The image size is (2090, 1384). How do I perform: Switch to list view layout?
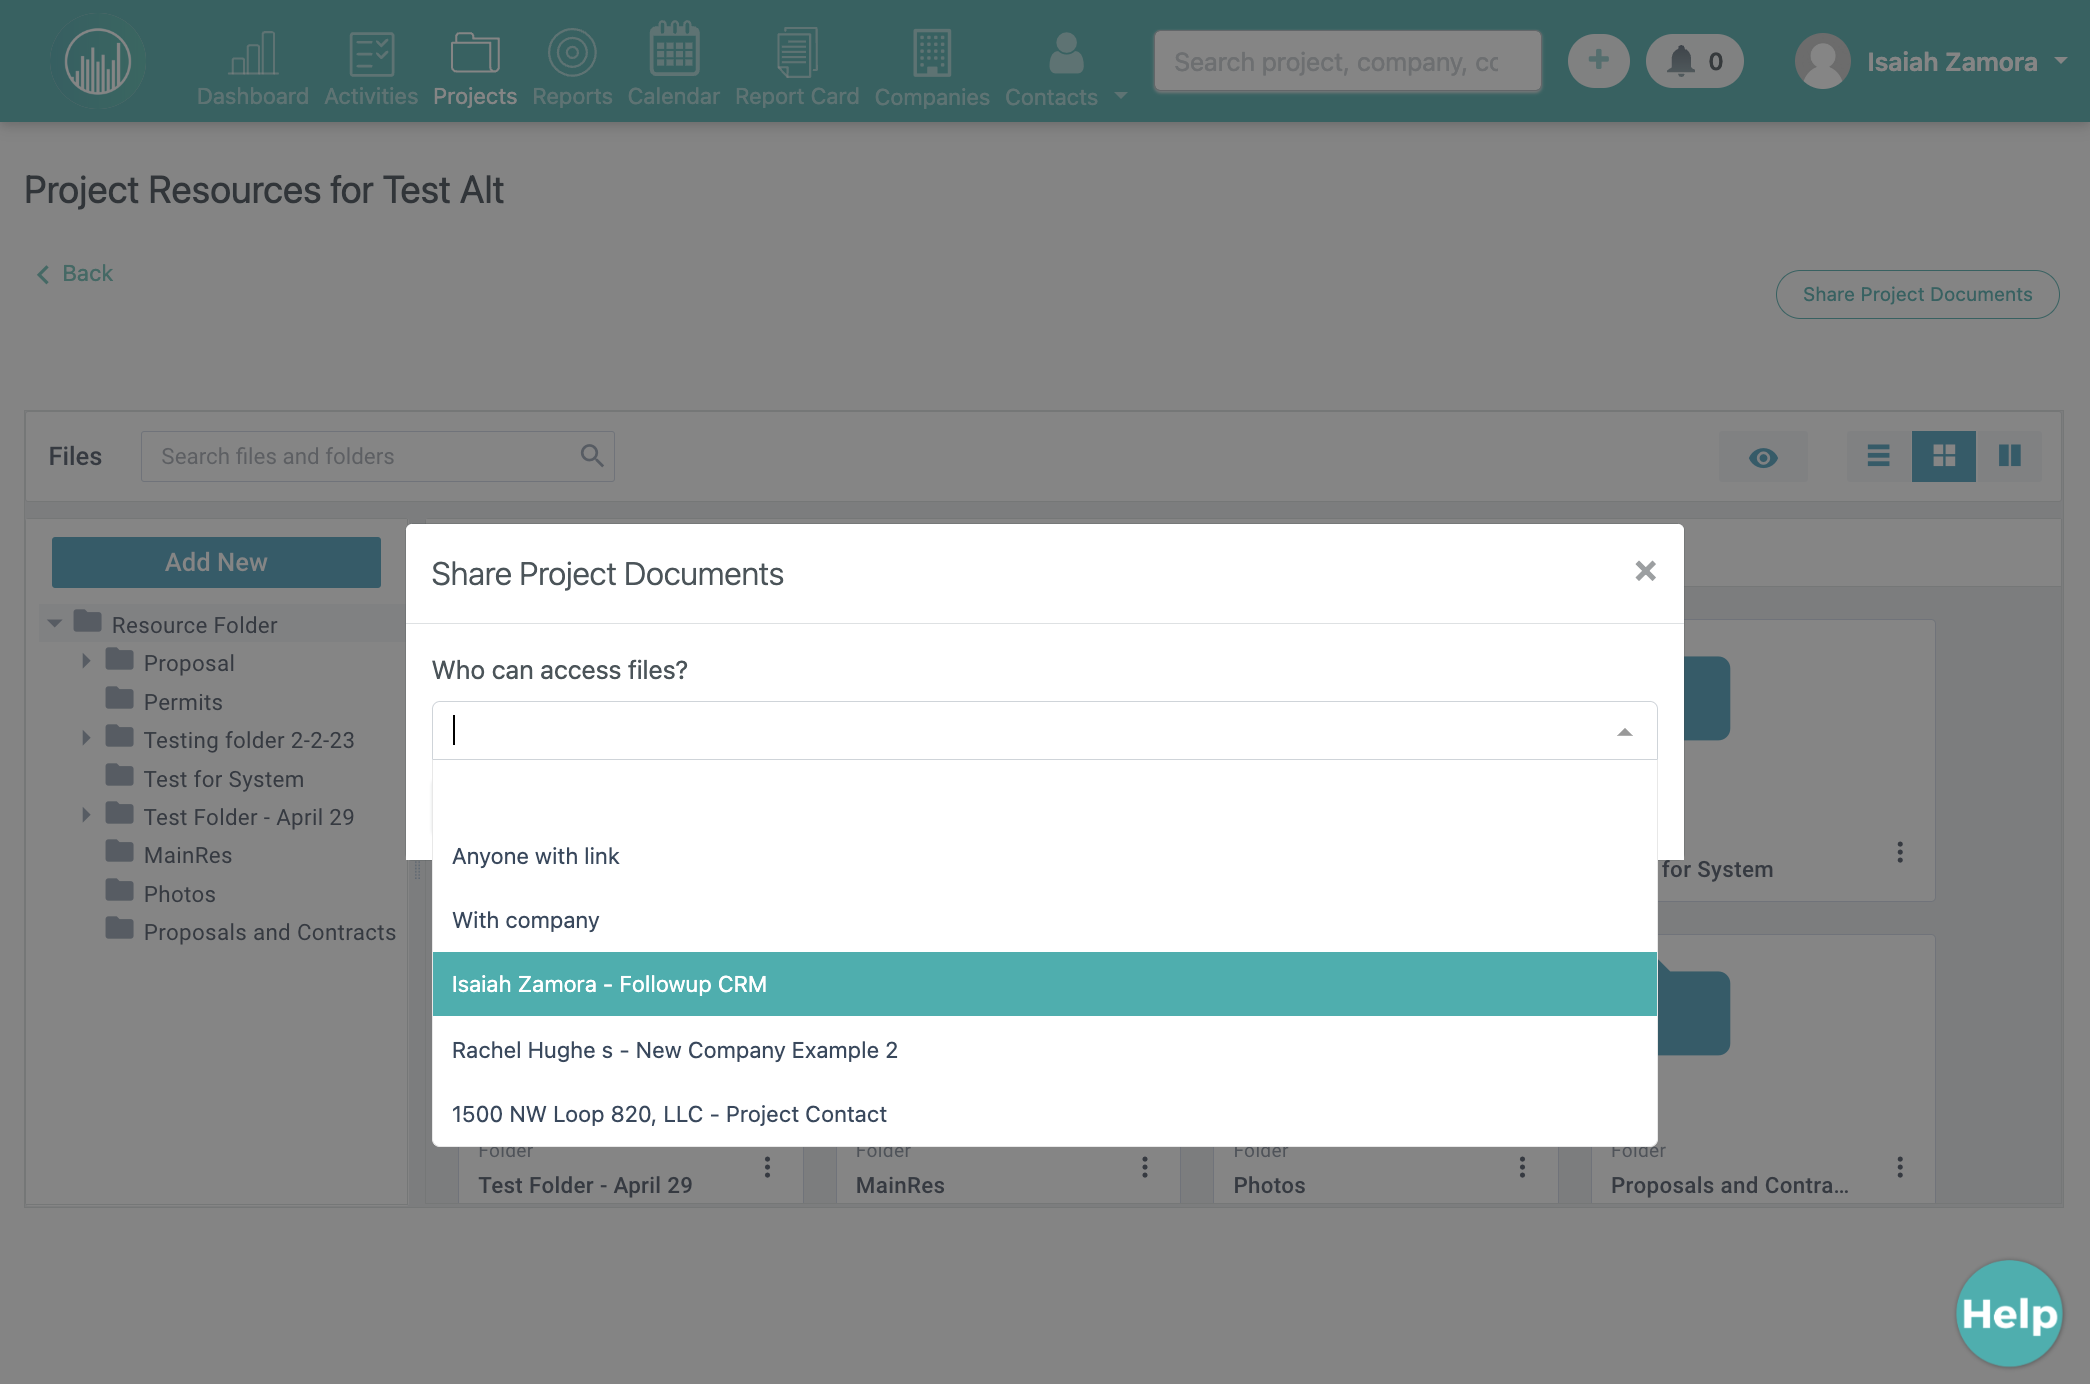pos(1878,456)
